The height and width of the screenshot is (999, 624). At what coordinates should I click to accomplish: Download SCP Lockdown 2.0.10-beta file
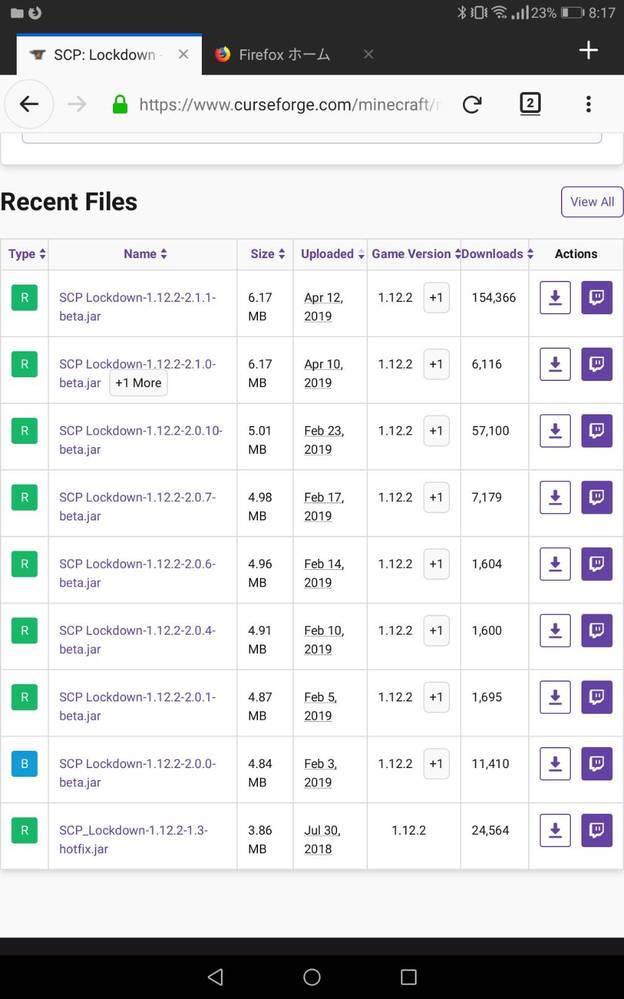(x=555, y=431)
